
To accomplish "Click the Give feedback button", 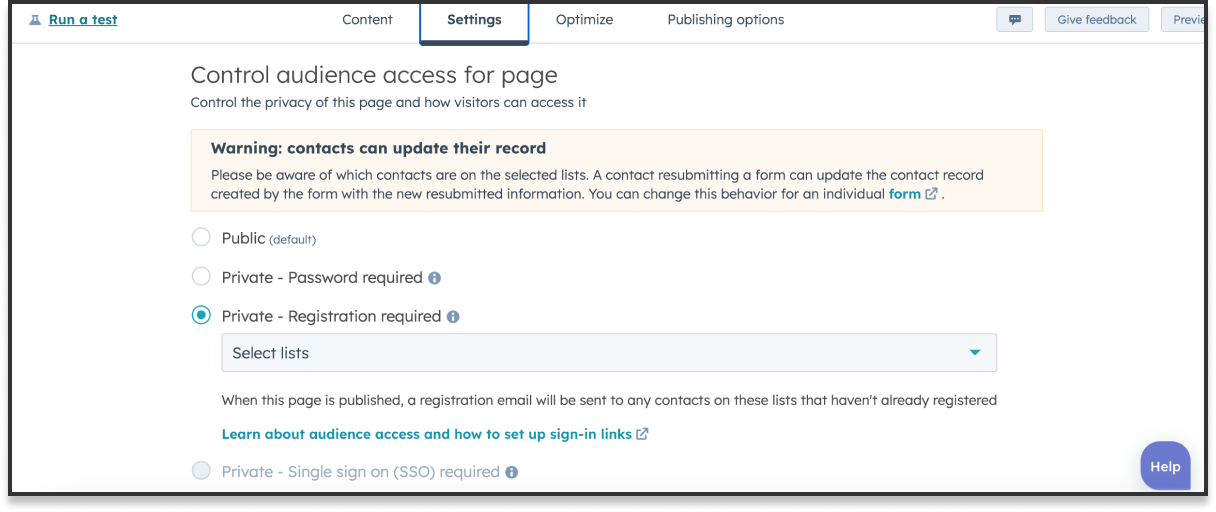I will [1097, 20].
